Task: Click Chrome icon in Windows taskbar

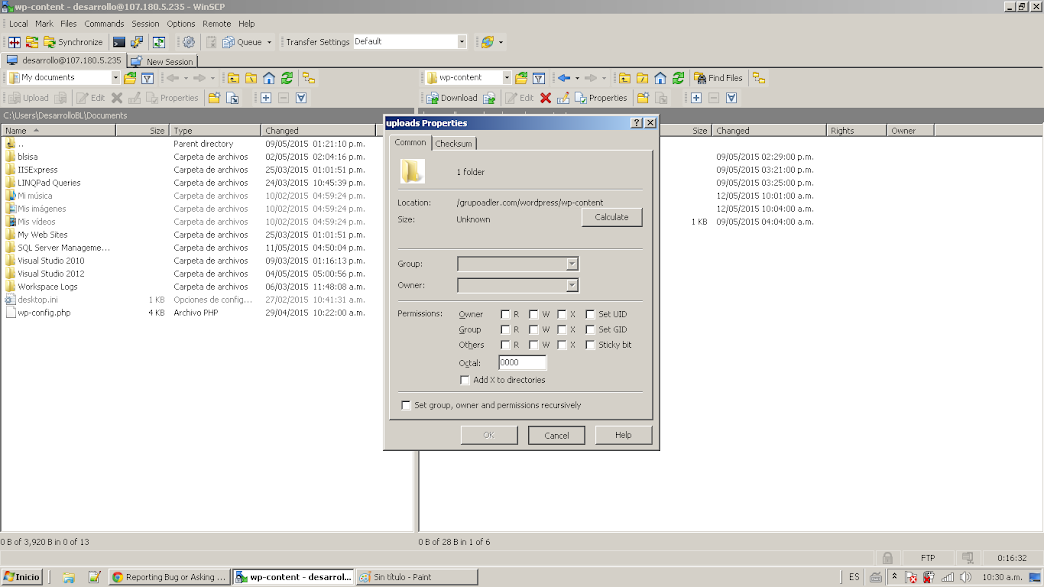Action: point(118,577)
